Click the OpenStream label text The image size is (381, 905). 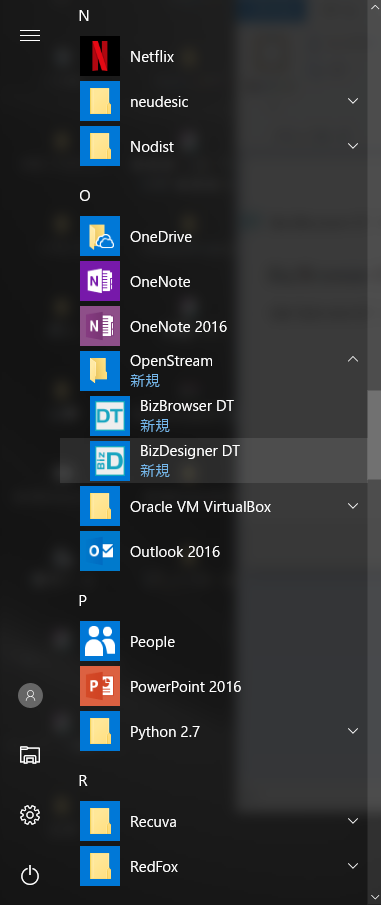(171, 361)
